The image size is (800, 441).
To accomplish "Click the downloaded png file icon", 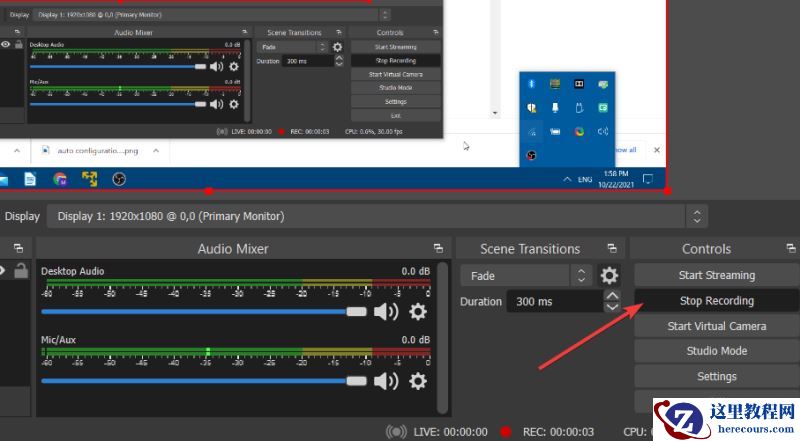I will tap(45, 150).
